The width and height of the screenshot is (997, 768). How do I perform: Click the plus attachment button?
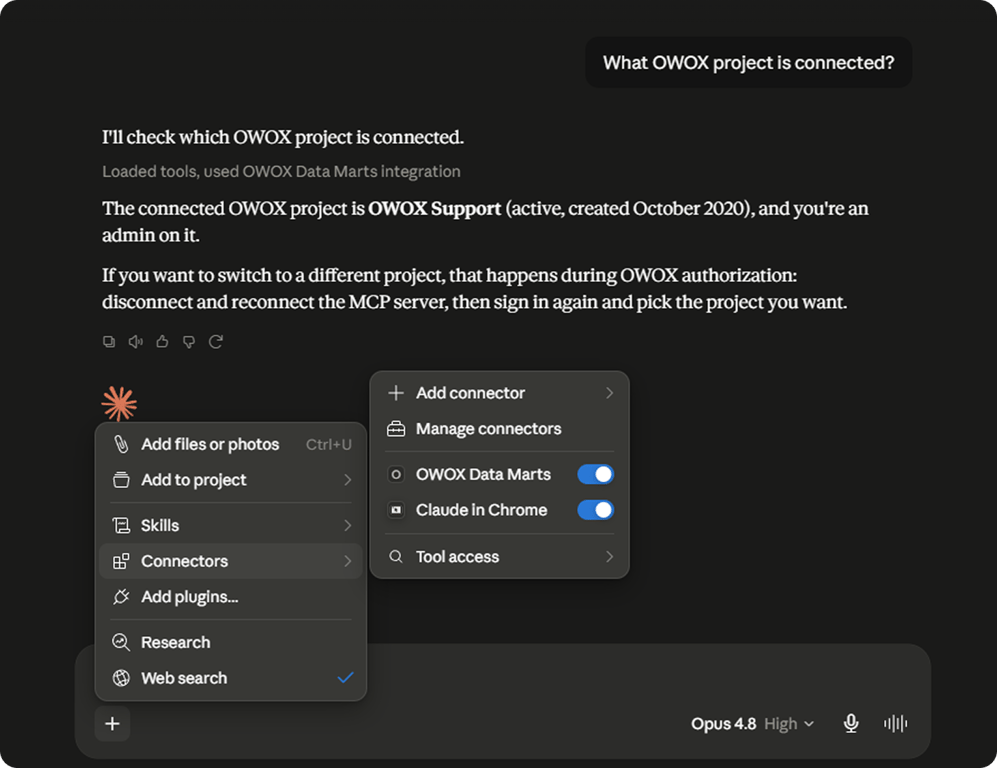click(x=113, y=723)
